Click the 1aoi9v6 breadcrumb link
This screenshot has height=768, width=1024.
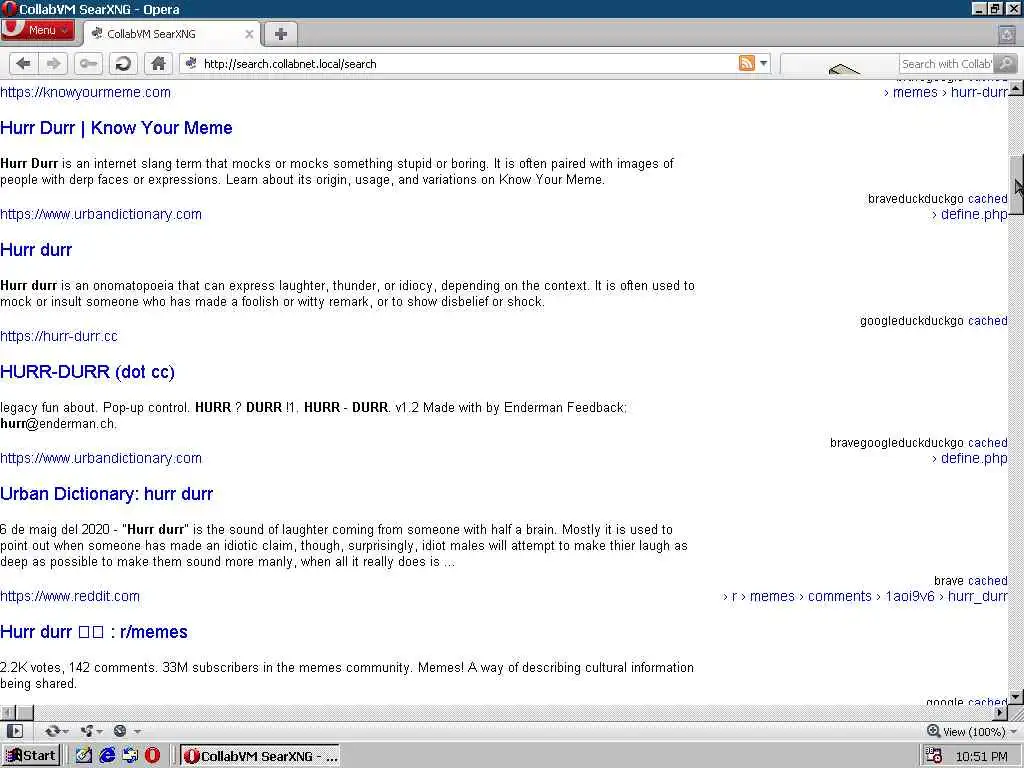coord(910,596)
